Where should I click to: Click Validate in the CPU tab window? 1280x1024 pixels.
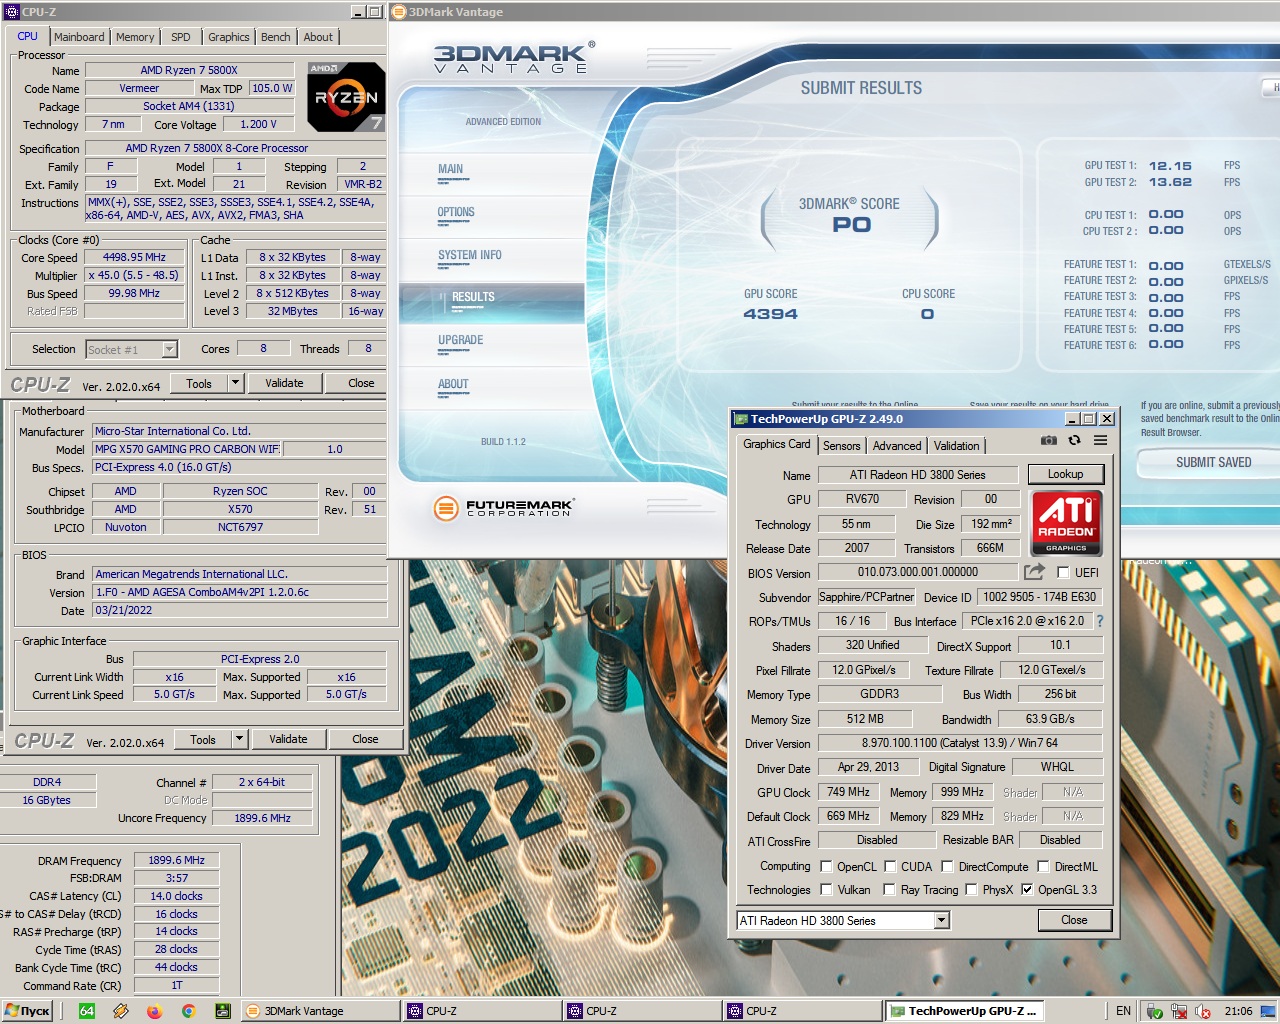(284, 383)
